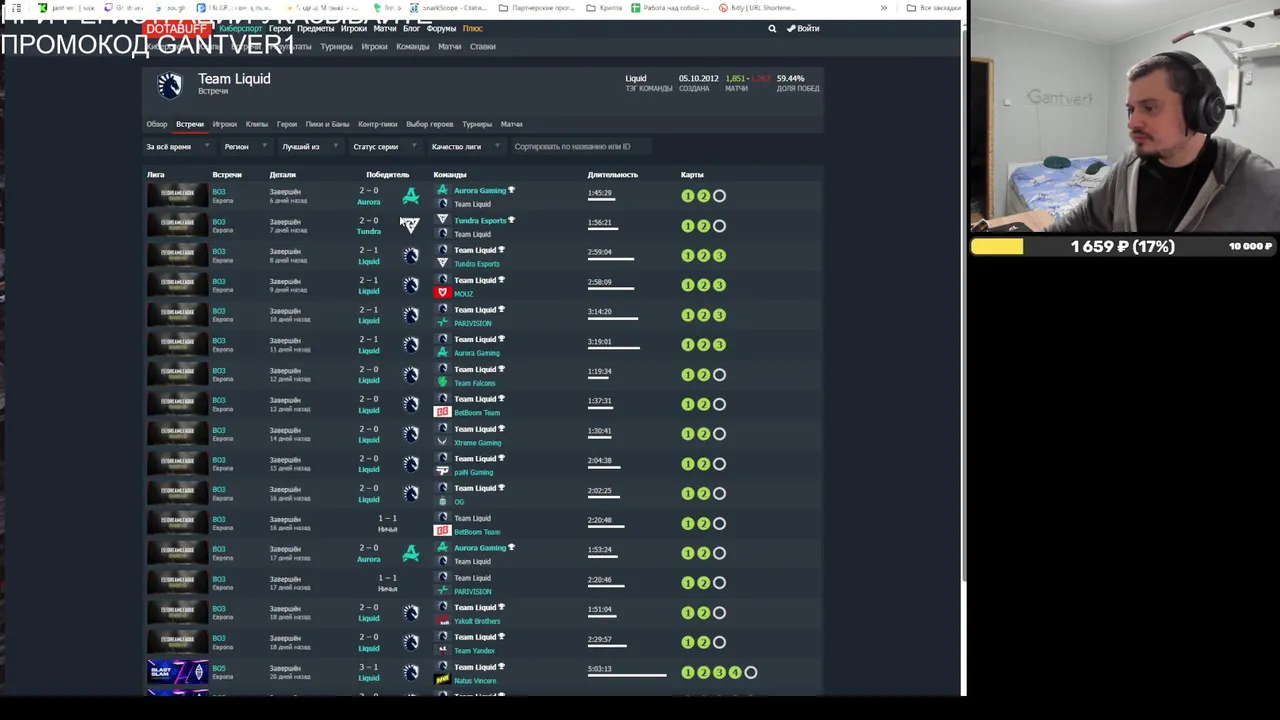Open browser bookmarks overflow chevron
1280x720 pixels.
point(884,8)
